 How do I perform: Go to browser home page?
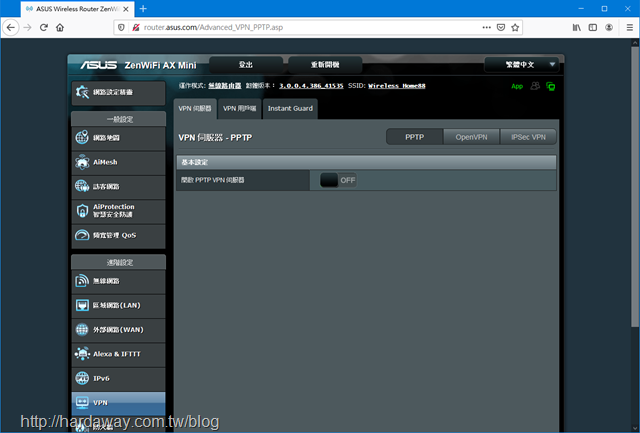point(60,27)
